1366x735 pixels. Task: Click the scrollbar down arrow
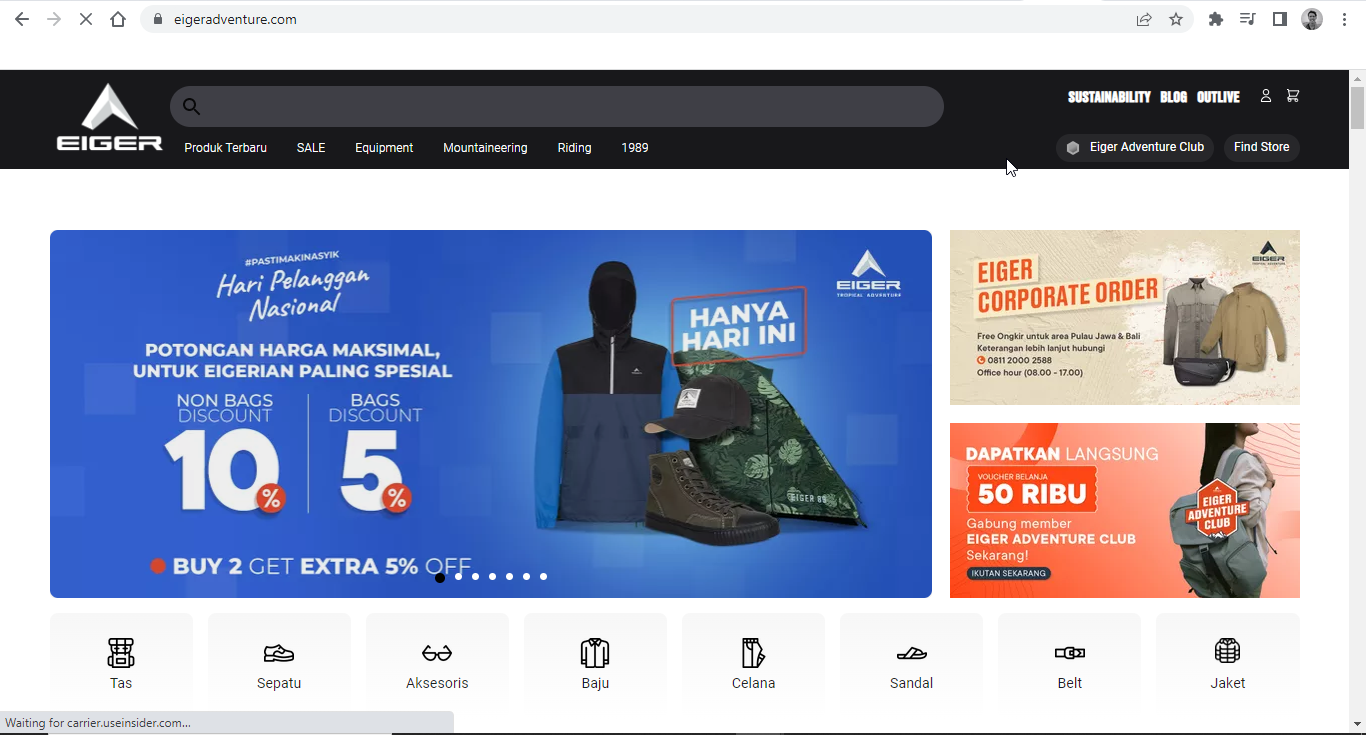(1357, 724)
